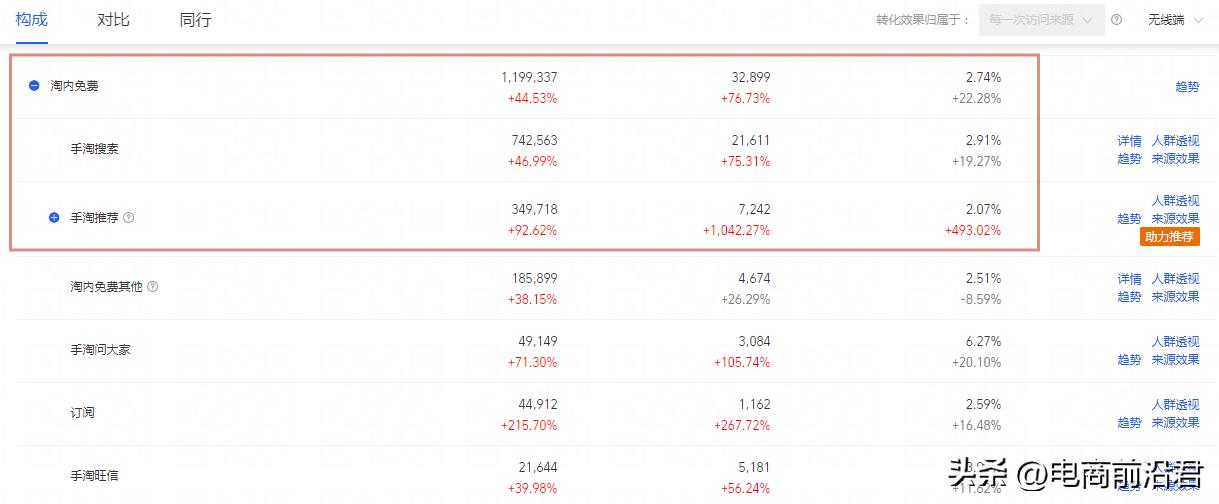Click the orange 助力推荐 button
The width and height of the screenshot is (1219, 504).
(x=1169, y=237)
